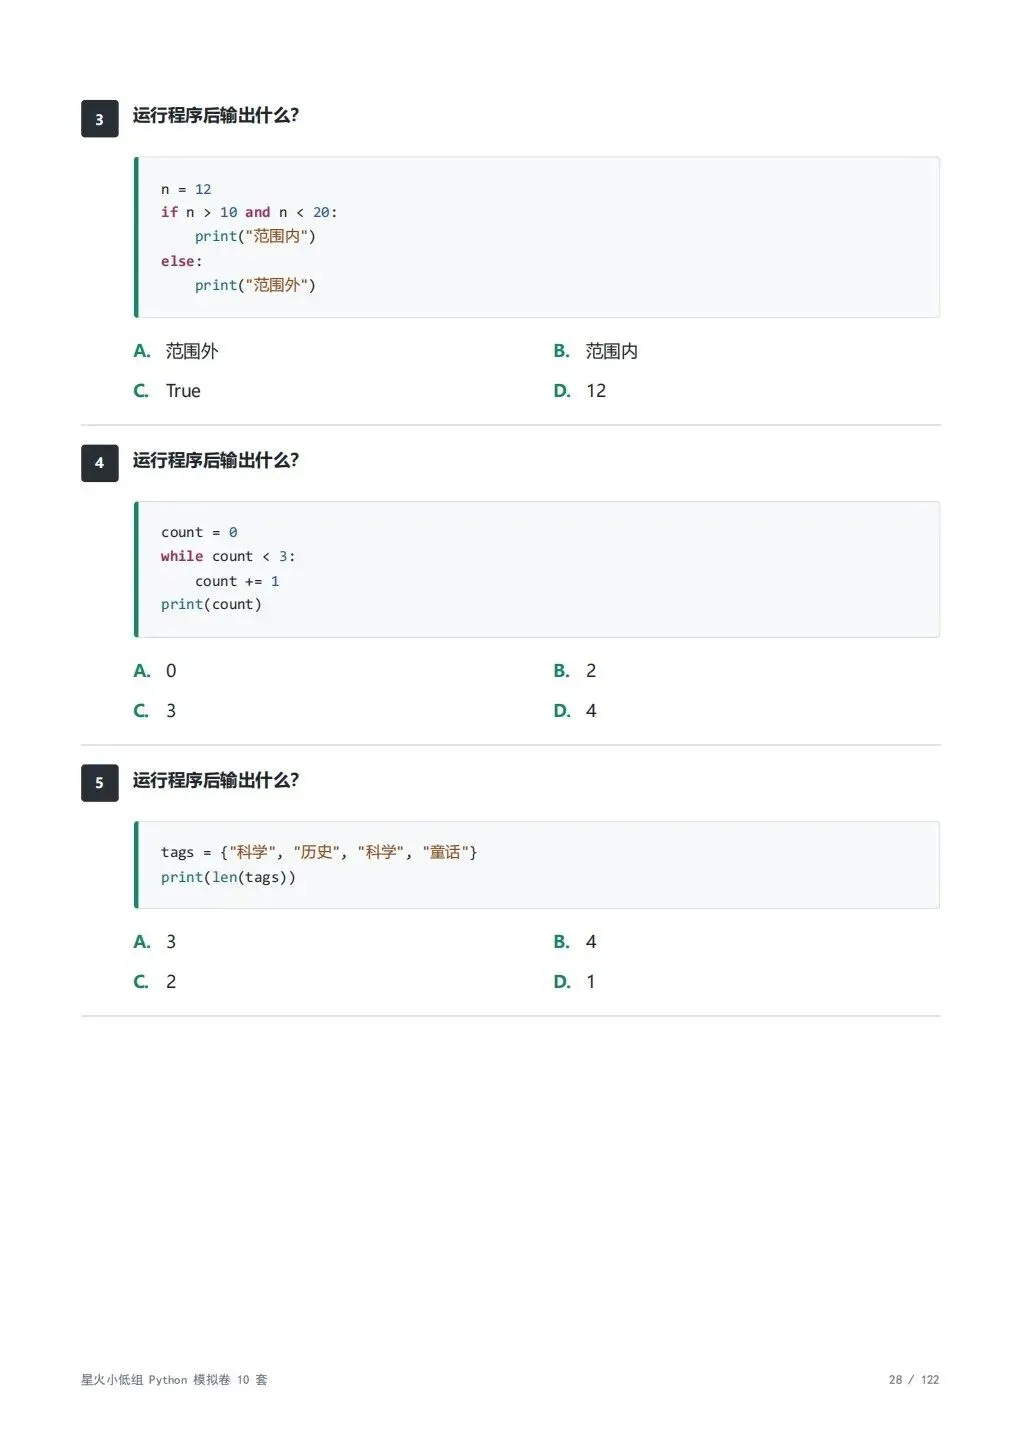This screenshot has height=1432, width=1021.
Task: Click the tags set code block
Action: coord(537,865)
